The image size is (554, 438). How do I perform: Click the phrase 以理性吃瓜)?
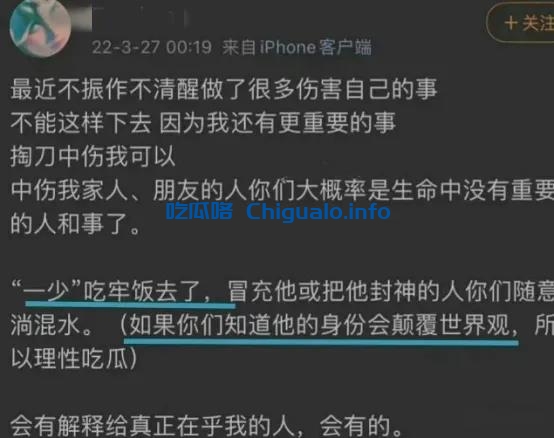(x=74, y=360)
